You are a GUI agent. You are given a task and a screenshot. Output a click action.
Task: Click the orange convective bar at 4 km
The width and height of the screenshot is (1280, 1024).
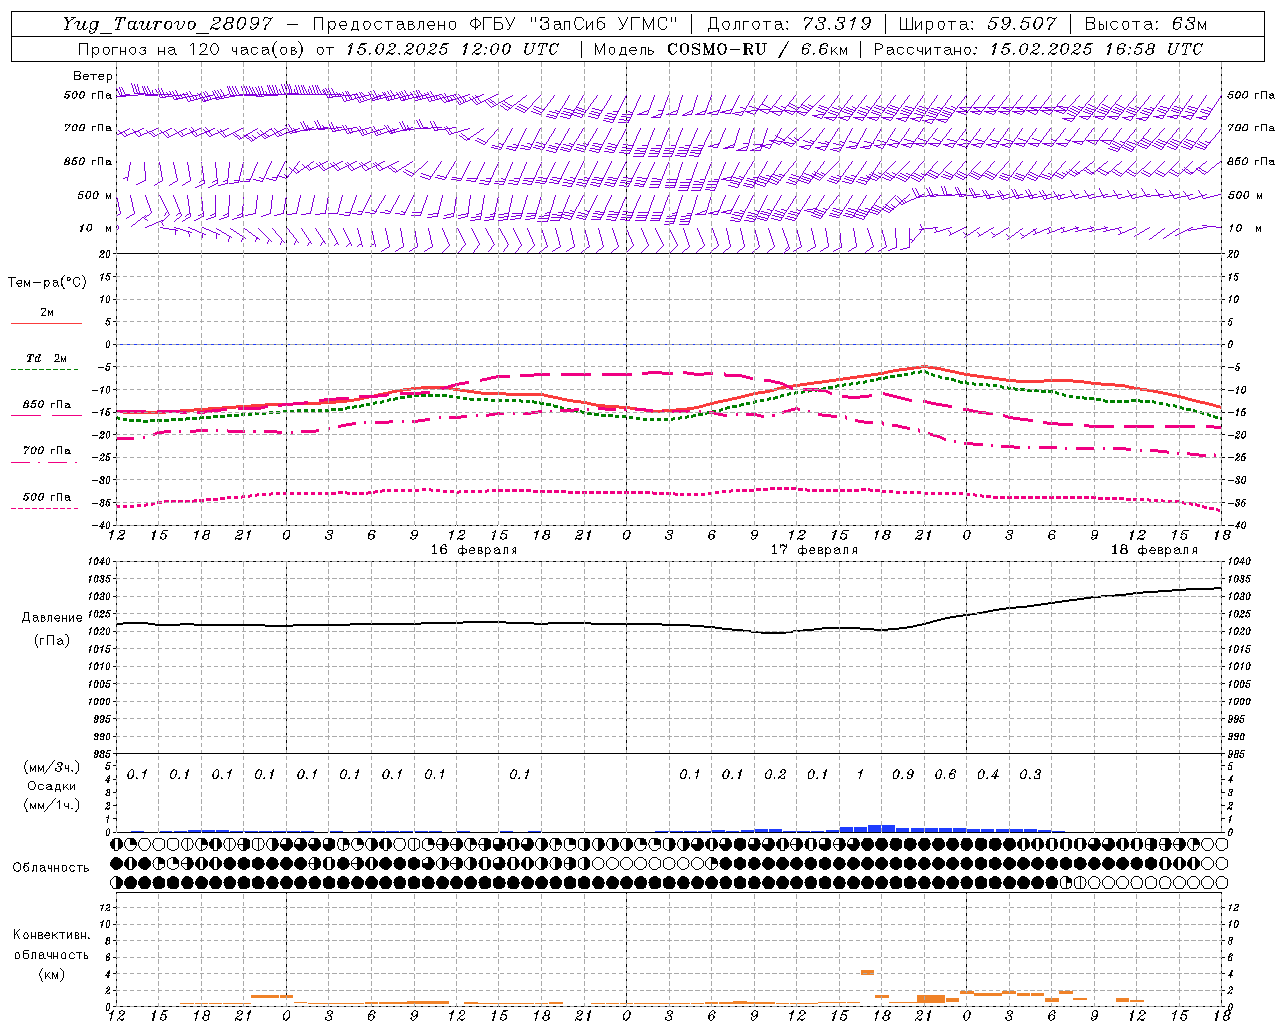tap(867, 972)
